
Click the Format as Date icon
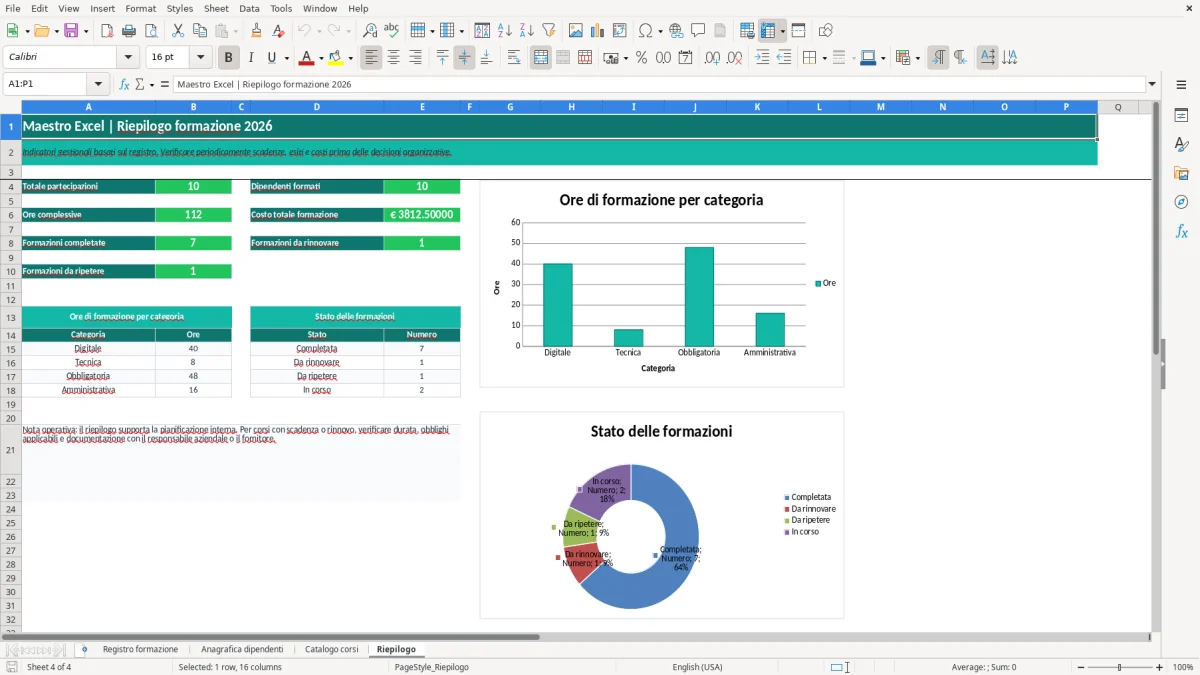685,58
